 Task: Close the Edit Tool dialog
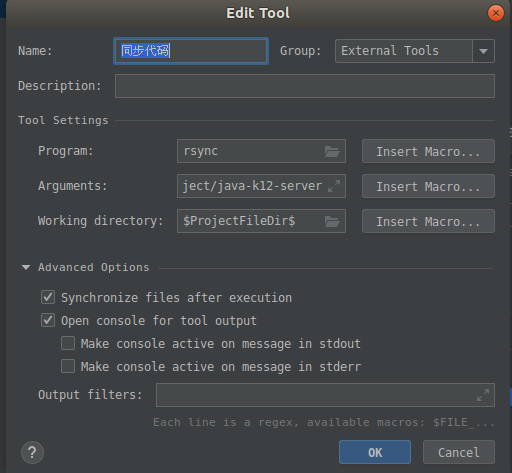click(x=496, y=13)
